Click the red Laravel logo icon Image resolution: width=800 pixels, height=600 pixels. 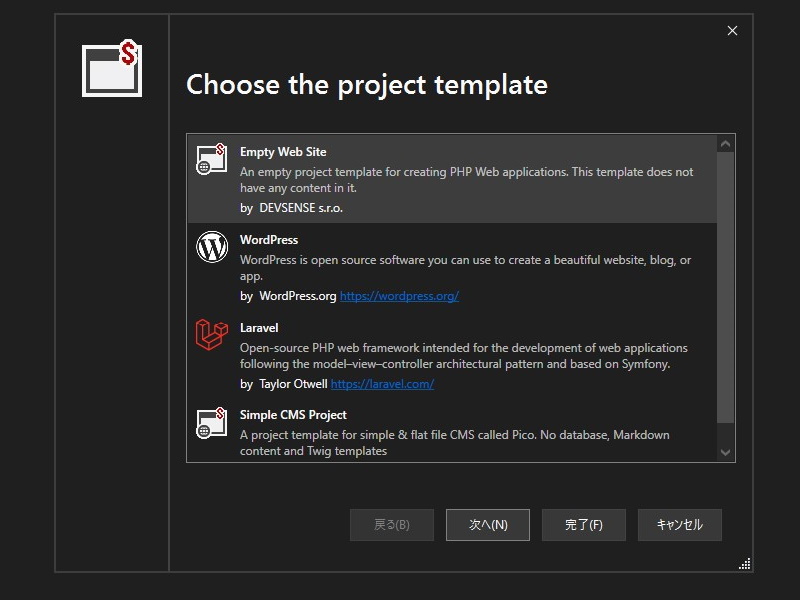click(x=212, y=335)
